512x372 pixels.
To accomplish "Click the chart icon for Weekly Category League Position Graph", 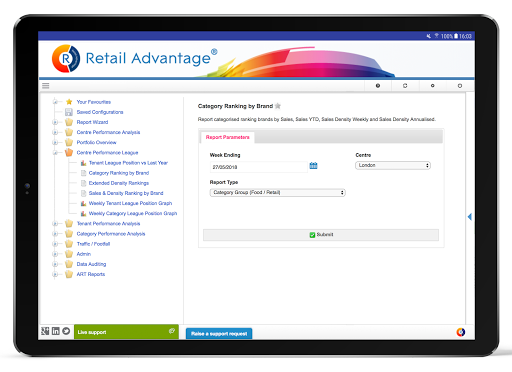I will (x=84, y=213).
